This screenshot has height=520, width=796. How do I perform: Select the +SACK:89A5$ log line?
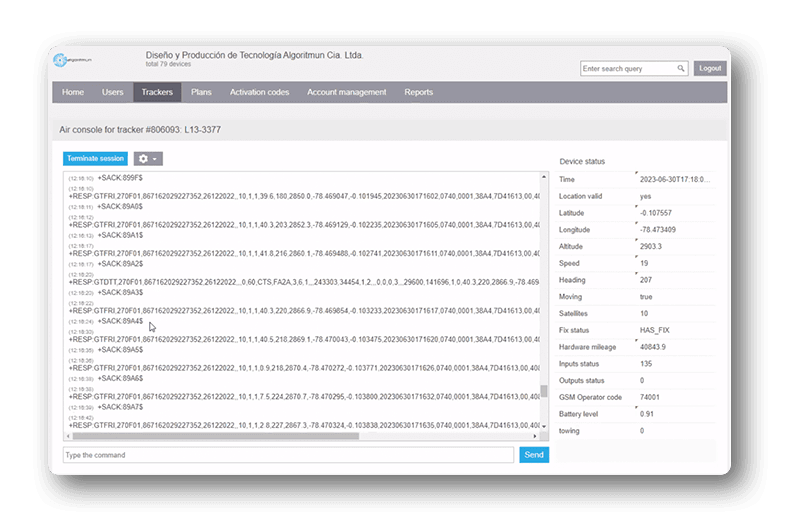coord(120,350)
